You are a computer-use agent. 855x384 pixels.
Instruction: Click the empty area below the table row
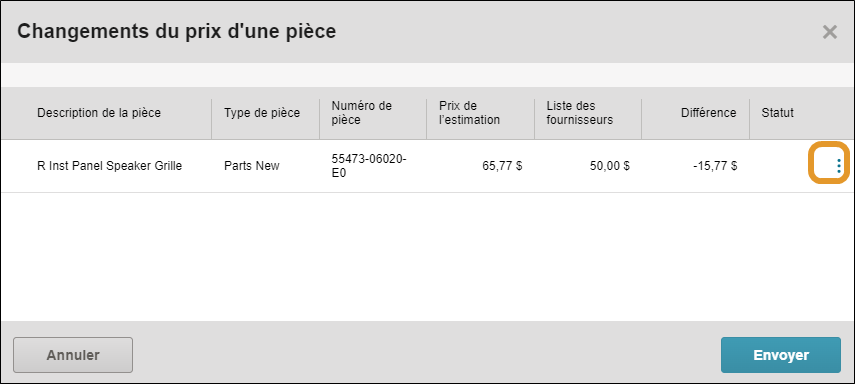tap(428, 256)
